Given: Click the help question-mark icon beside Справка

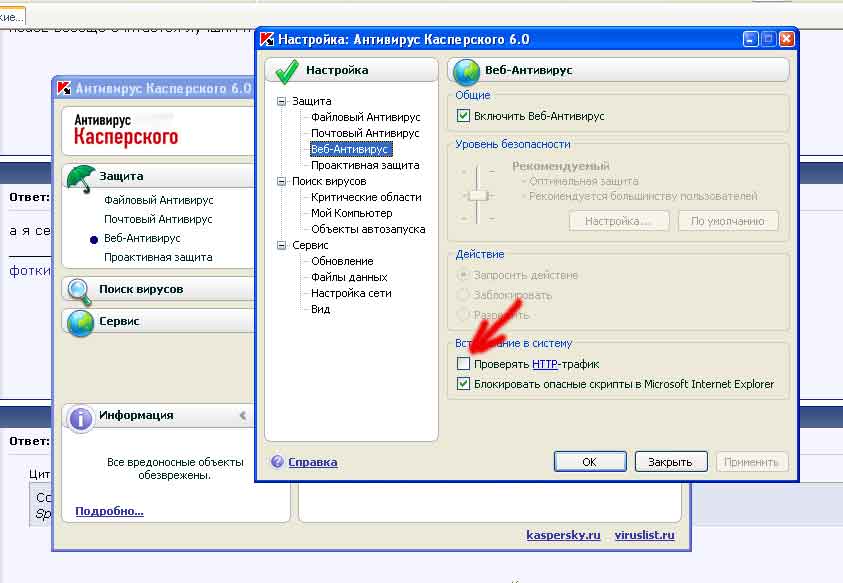Looking at the screenshot, I should 277,461.
